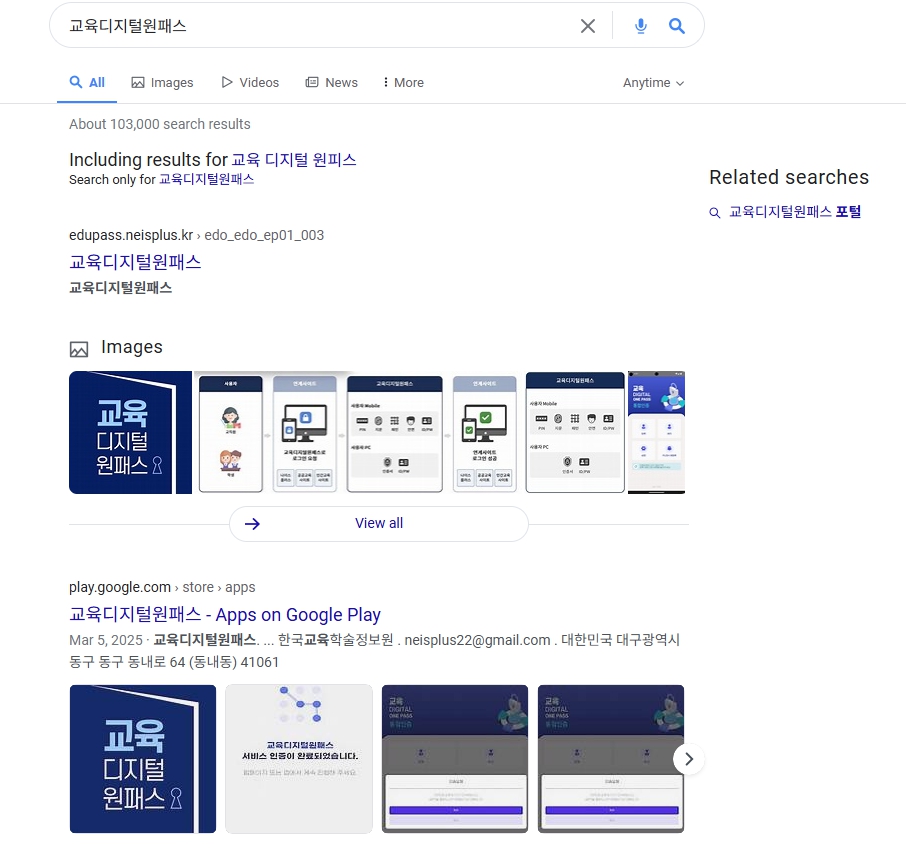Open the service authentication complete screenshot thumbnail

(x=299, y=759)
